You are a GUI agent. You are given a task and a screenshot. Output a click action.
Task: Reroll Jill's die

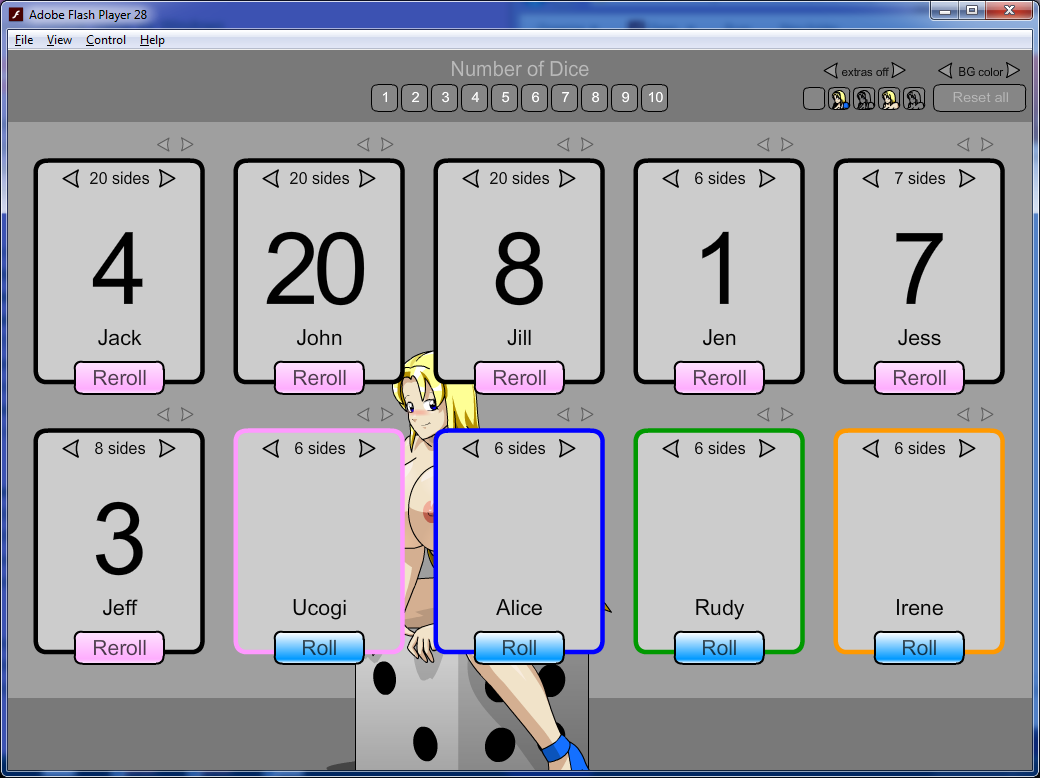point(519,378)
